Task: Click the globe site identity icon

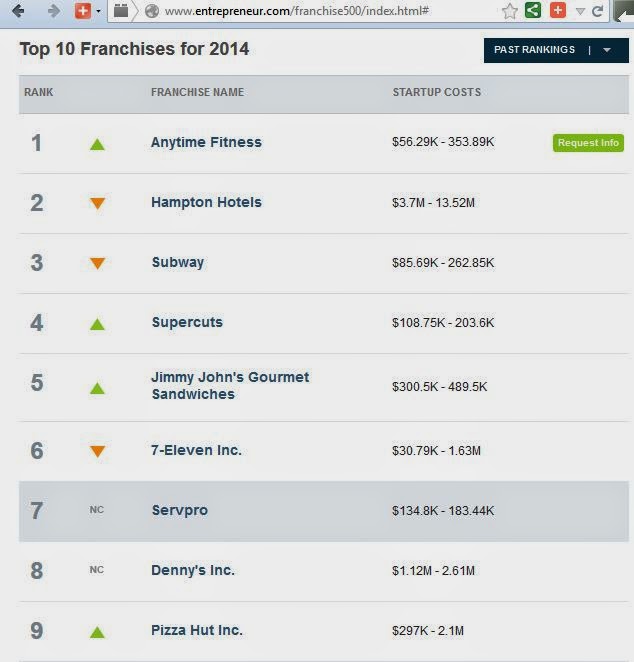Action: click(152, 11)
